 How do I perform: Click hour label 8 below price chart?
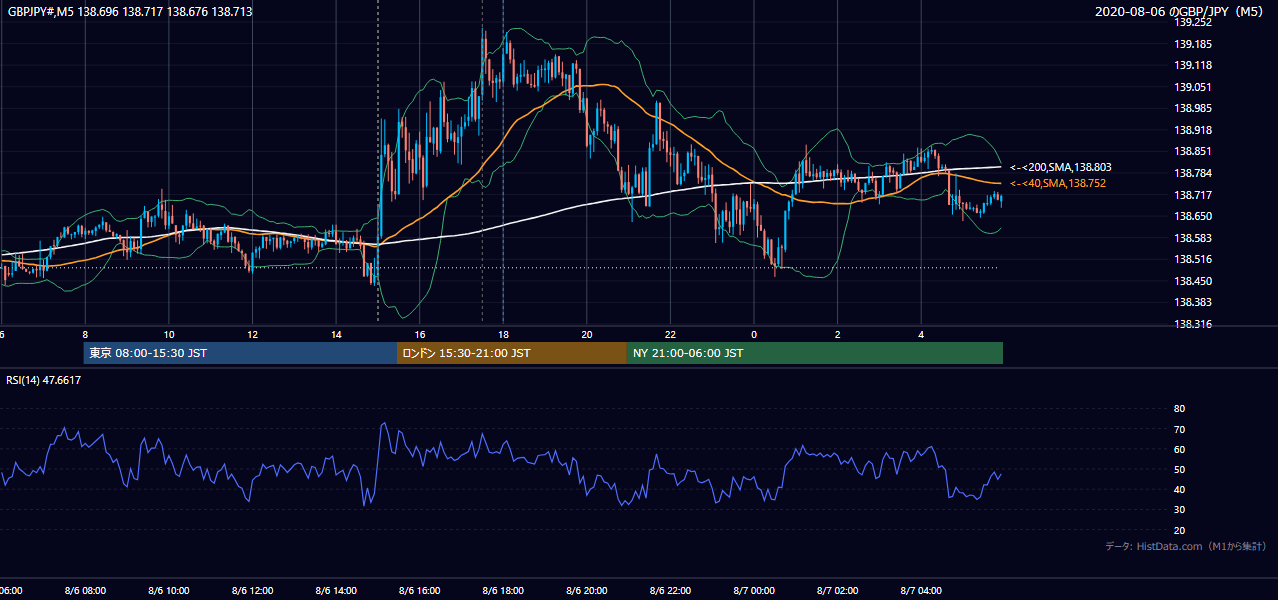pos(85,335)
